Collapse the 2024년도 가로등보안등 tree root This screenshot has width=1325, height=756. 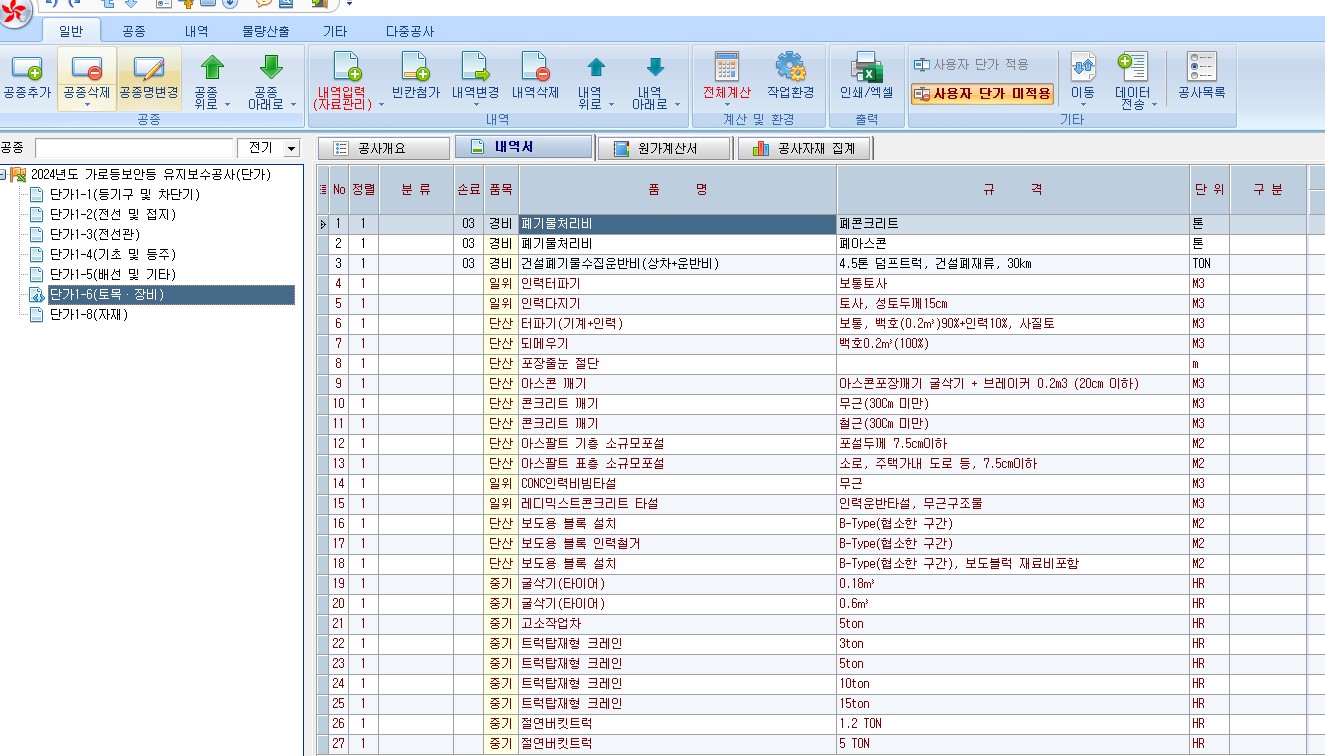pyautogui.click(x=4, y=174)
